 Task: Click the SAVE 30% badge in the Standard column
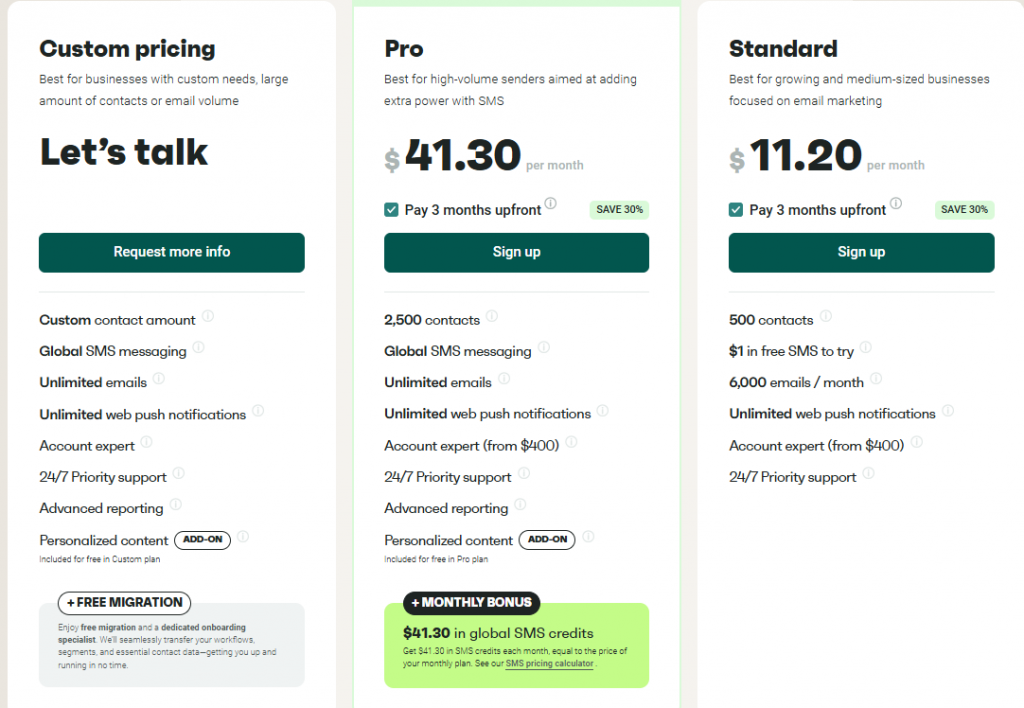[964, 209]
